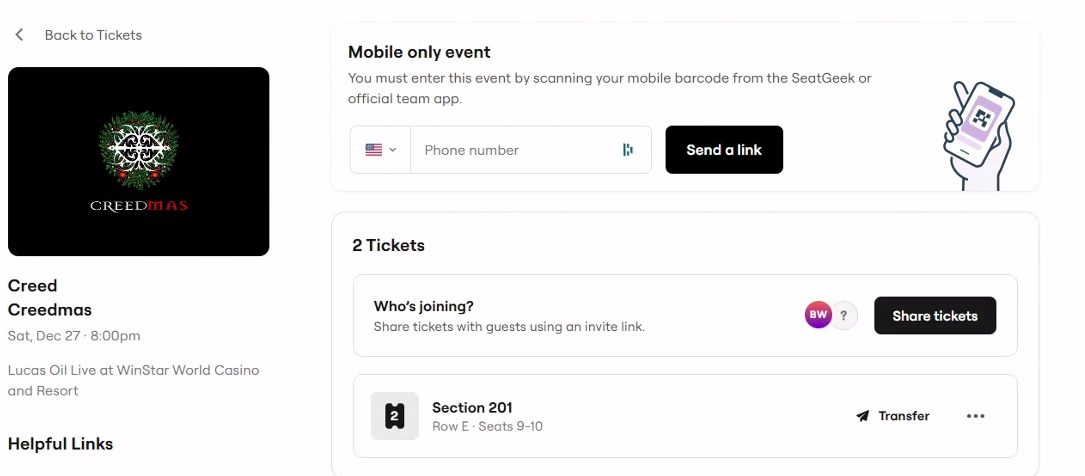The image size is (1085, 476).
Task: Open the three-dot more options menu
Action: 976,416
